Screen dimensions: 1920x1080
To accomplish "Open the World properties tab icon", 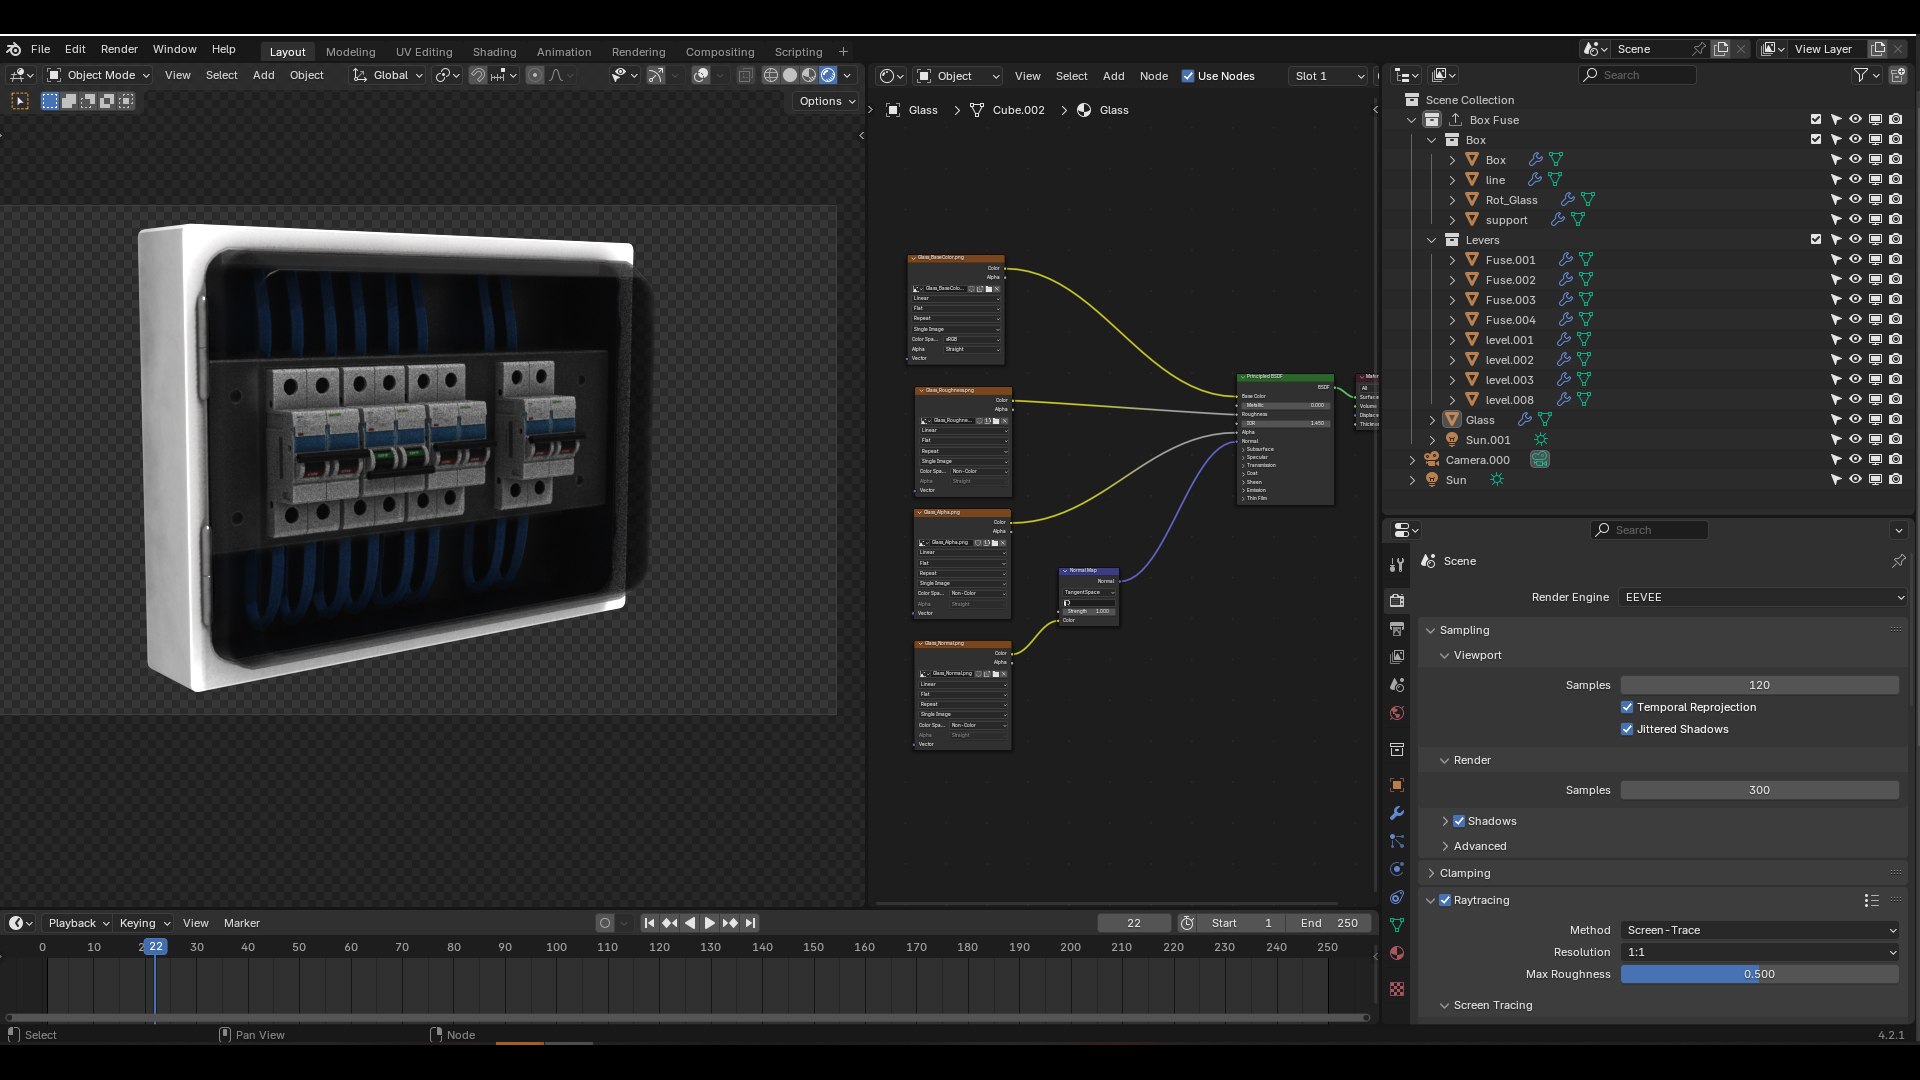I will [1397, 713].
